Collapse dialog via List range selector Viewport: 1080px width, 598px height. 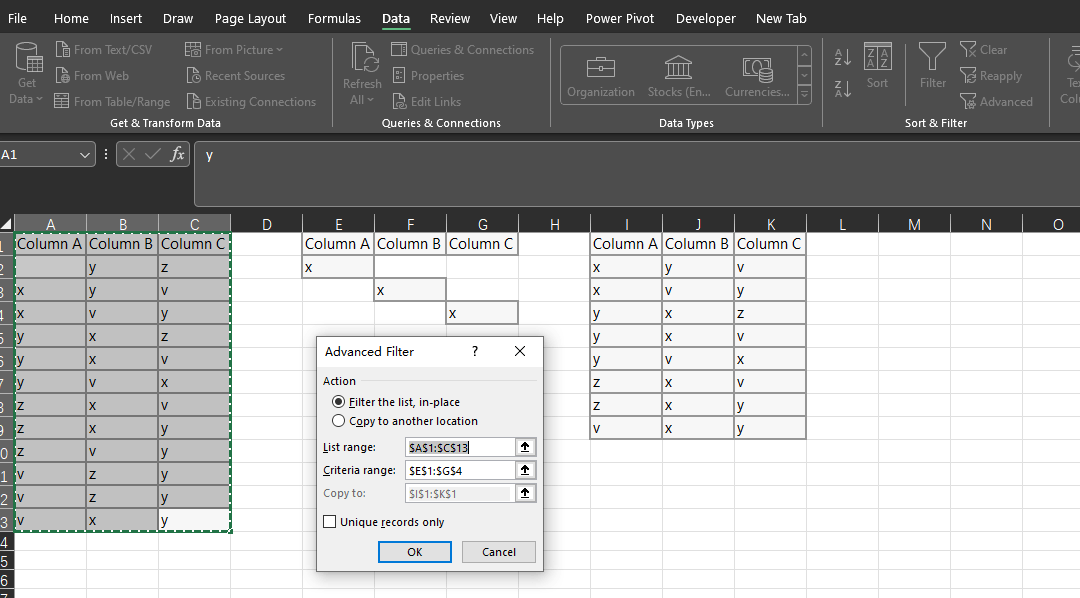tap(525, 447)
